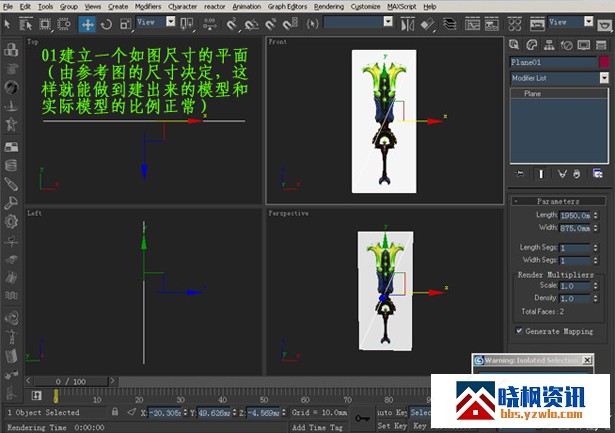Switch to Utilities command panel tab
This screenshot has height=433, width=615.
(x=601, y=45)
